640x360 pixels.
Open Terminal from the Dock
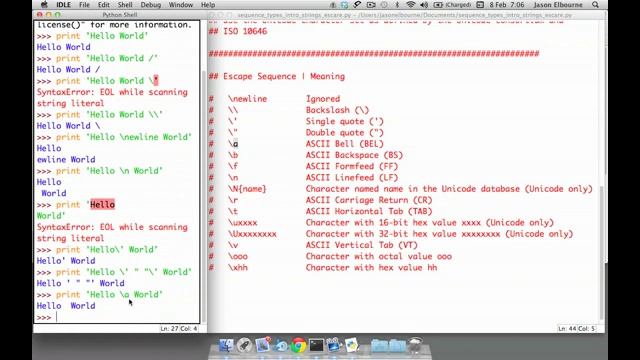[316, 345]
